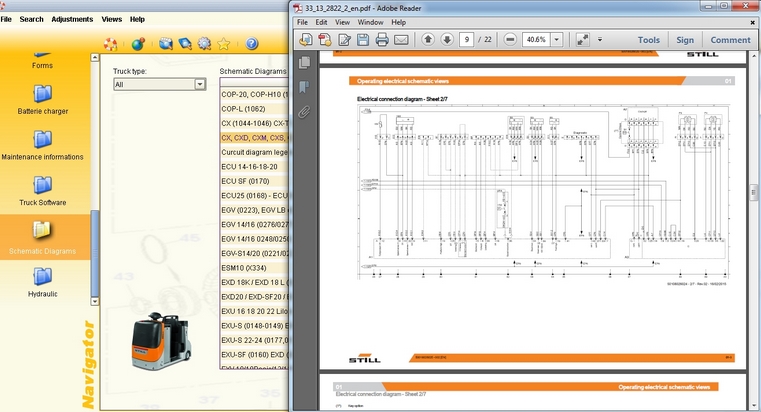This screenshot has height=412, width=761.
Task: Open the Hydraulic folder in sidebar
Action: coord(43,282)
